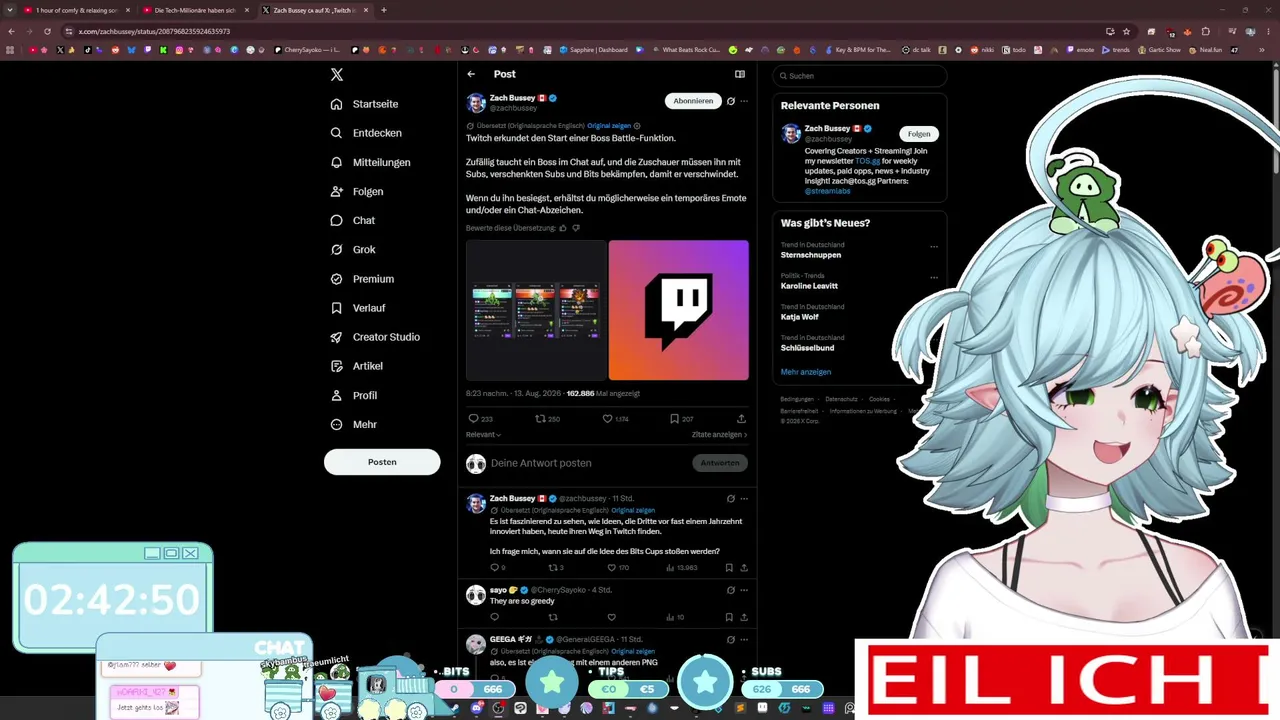This screenshot has height=720, width=1280.
Task: Go to Startseite in the sidebar
Action: (x=365, y=104)
